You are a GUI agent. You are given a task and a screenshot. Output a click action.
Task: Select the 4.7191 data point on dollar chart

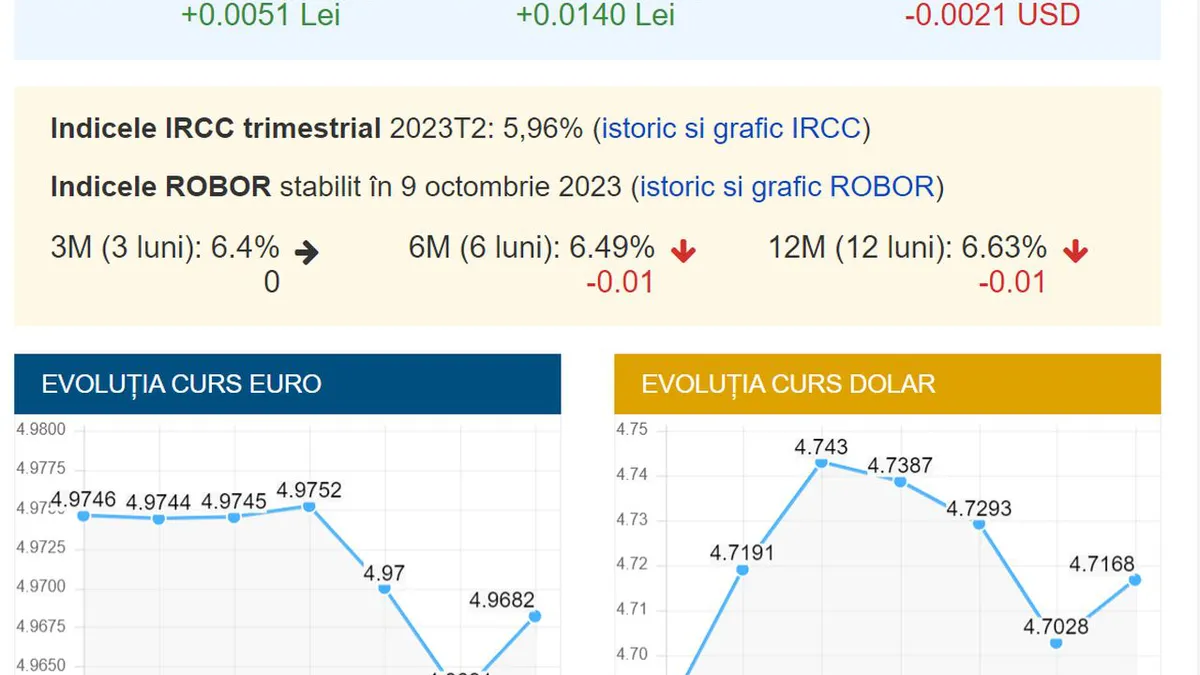[x=742, y=569]
